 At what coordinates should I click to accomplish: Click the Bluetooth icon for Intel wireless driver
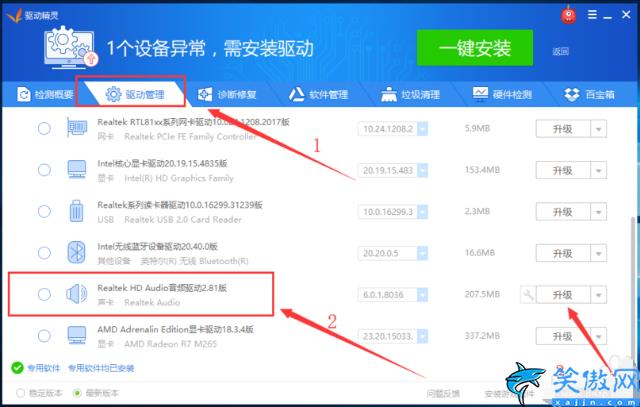(76, 252)
